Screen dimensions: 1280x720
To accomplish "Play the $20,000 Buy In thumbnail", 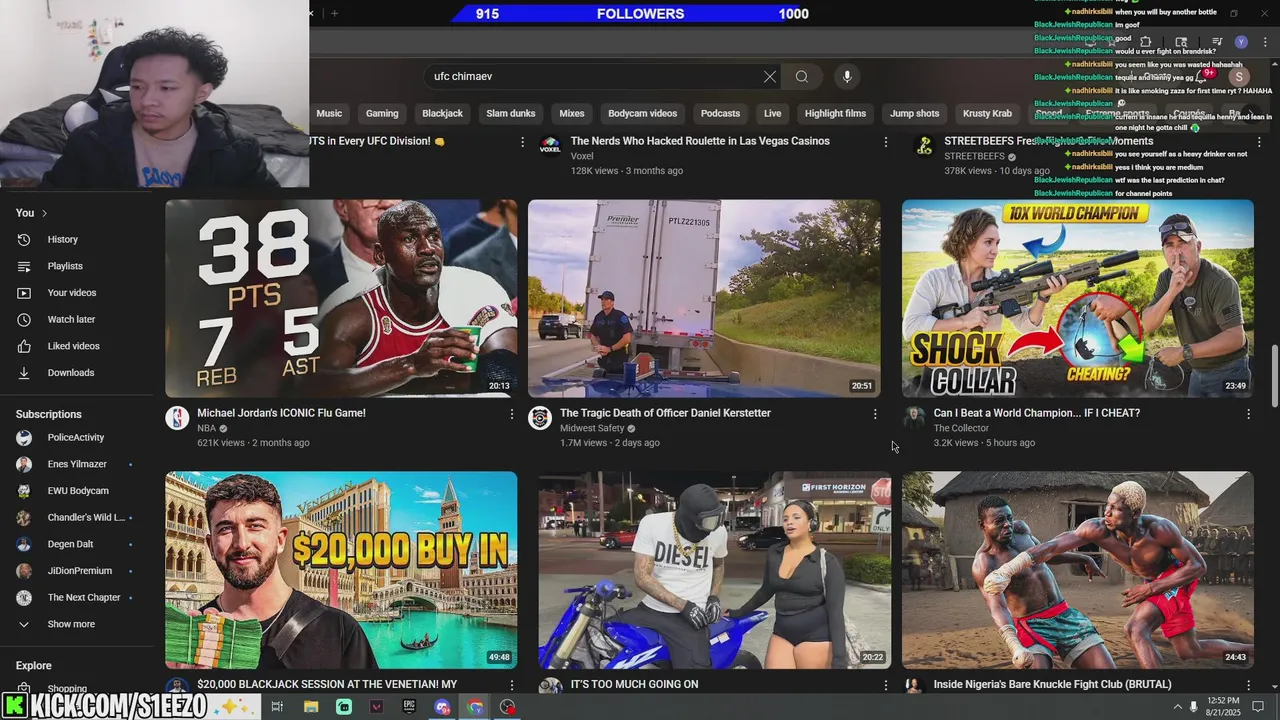I will point(341,570).
